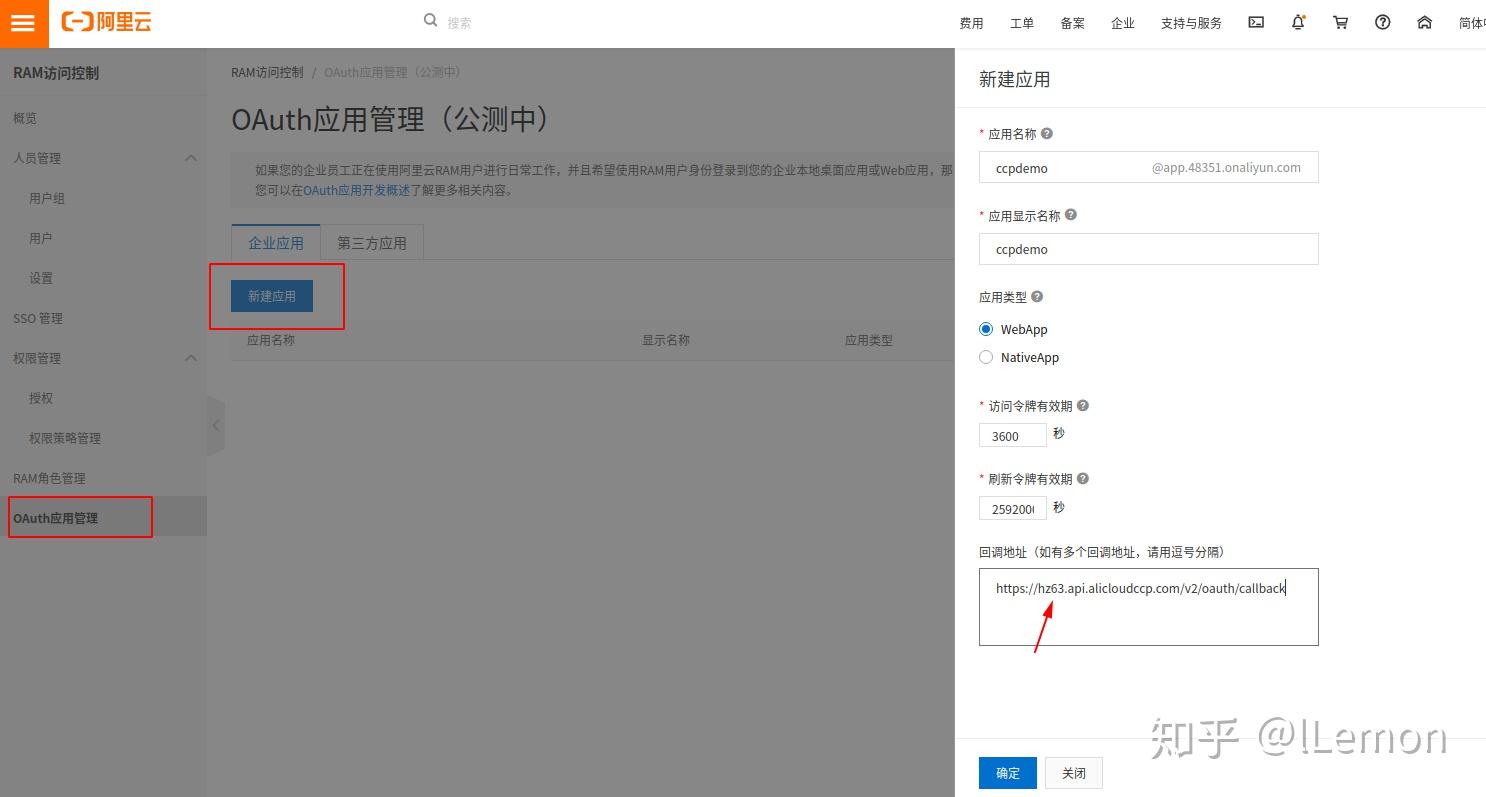Open the 简体中文 language dropdown
The height and width of the screenshot is (797, 1486).
coord(1471,23)
